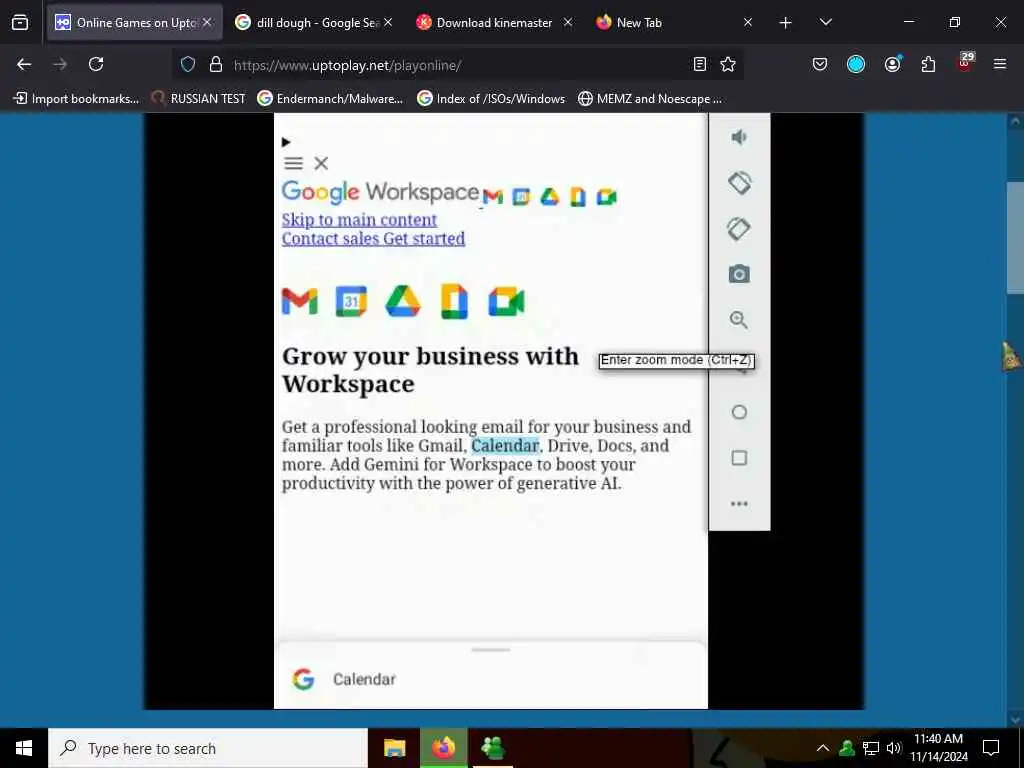Click the large Google Docs icon
Image resolution: width=1024 pixels, height=768 pixels.
[454, 302]
